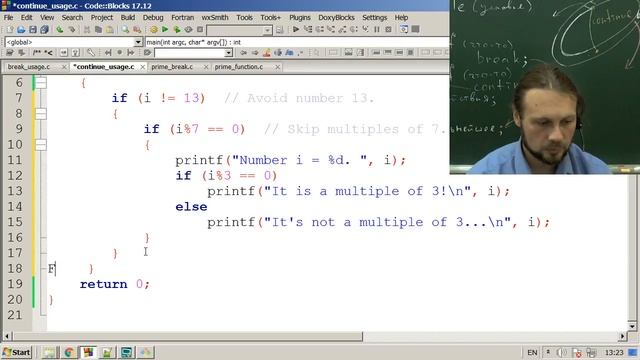Click the Abort build icon
The image size is (640, 360).
[x=200, y=29]
